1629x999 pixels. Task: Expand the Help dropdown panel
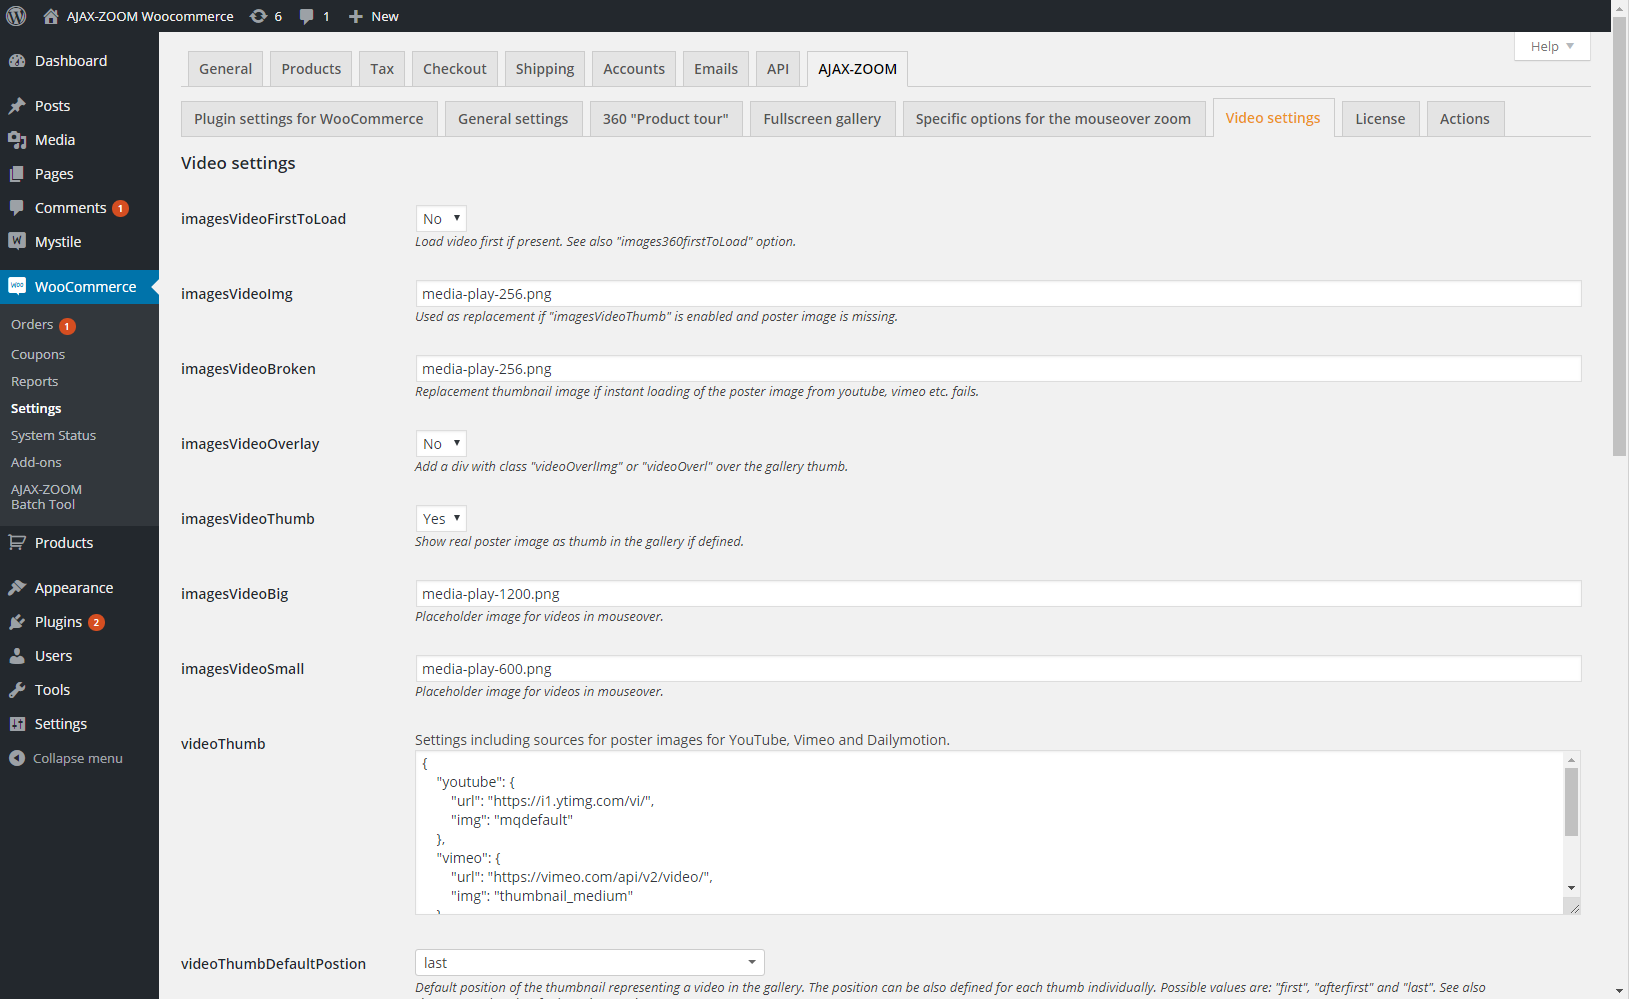pos(1552,46)
